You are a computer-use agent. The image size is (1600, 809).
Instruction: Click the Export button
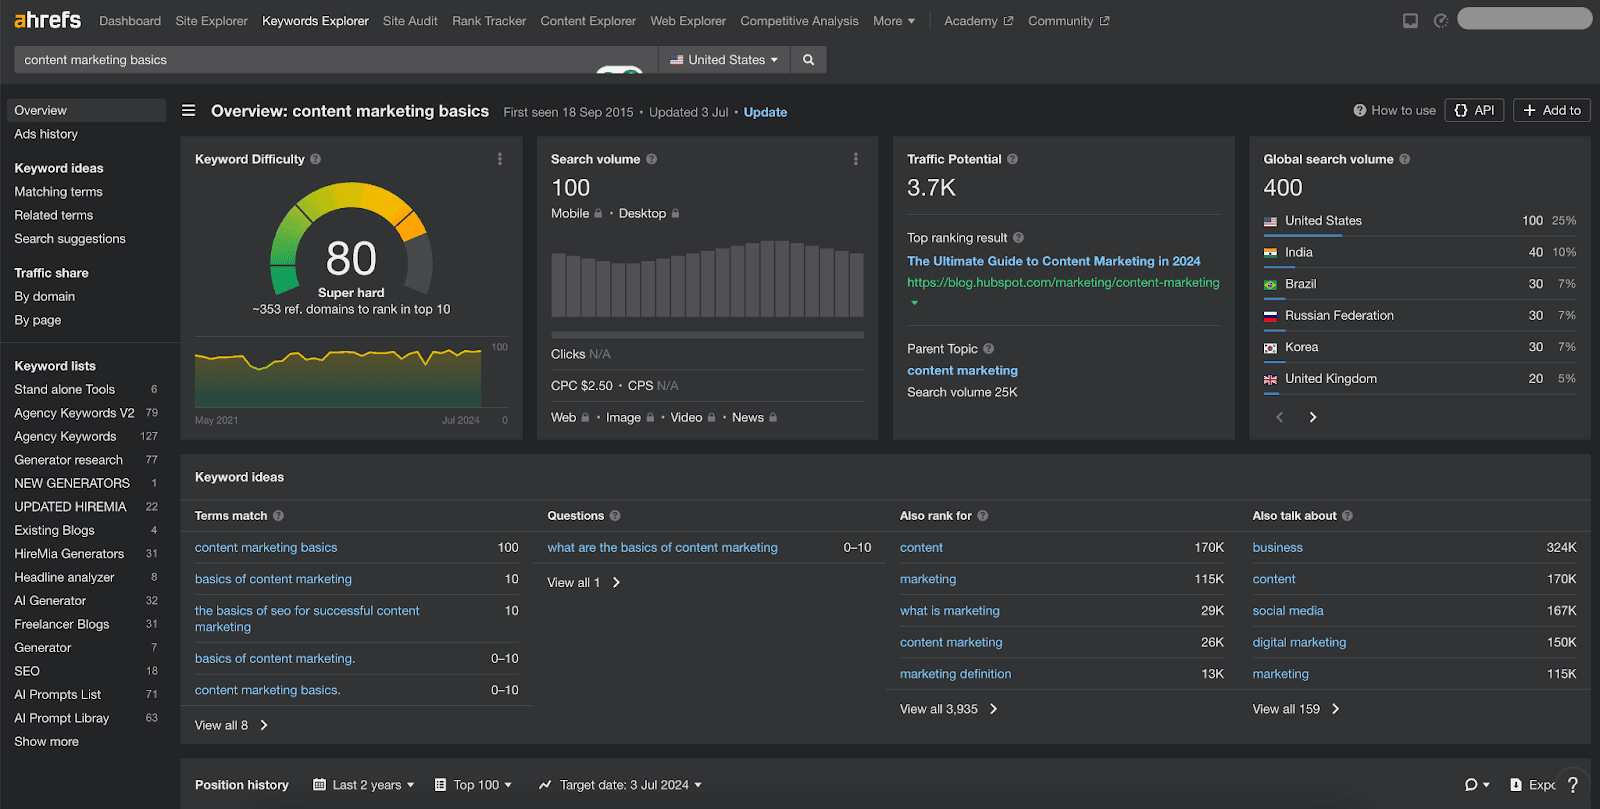click(x=1532, y=785)
